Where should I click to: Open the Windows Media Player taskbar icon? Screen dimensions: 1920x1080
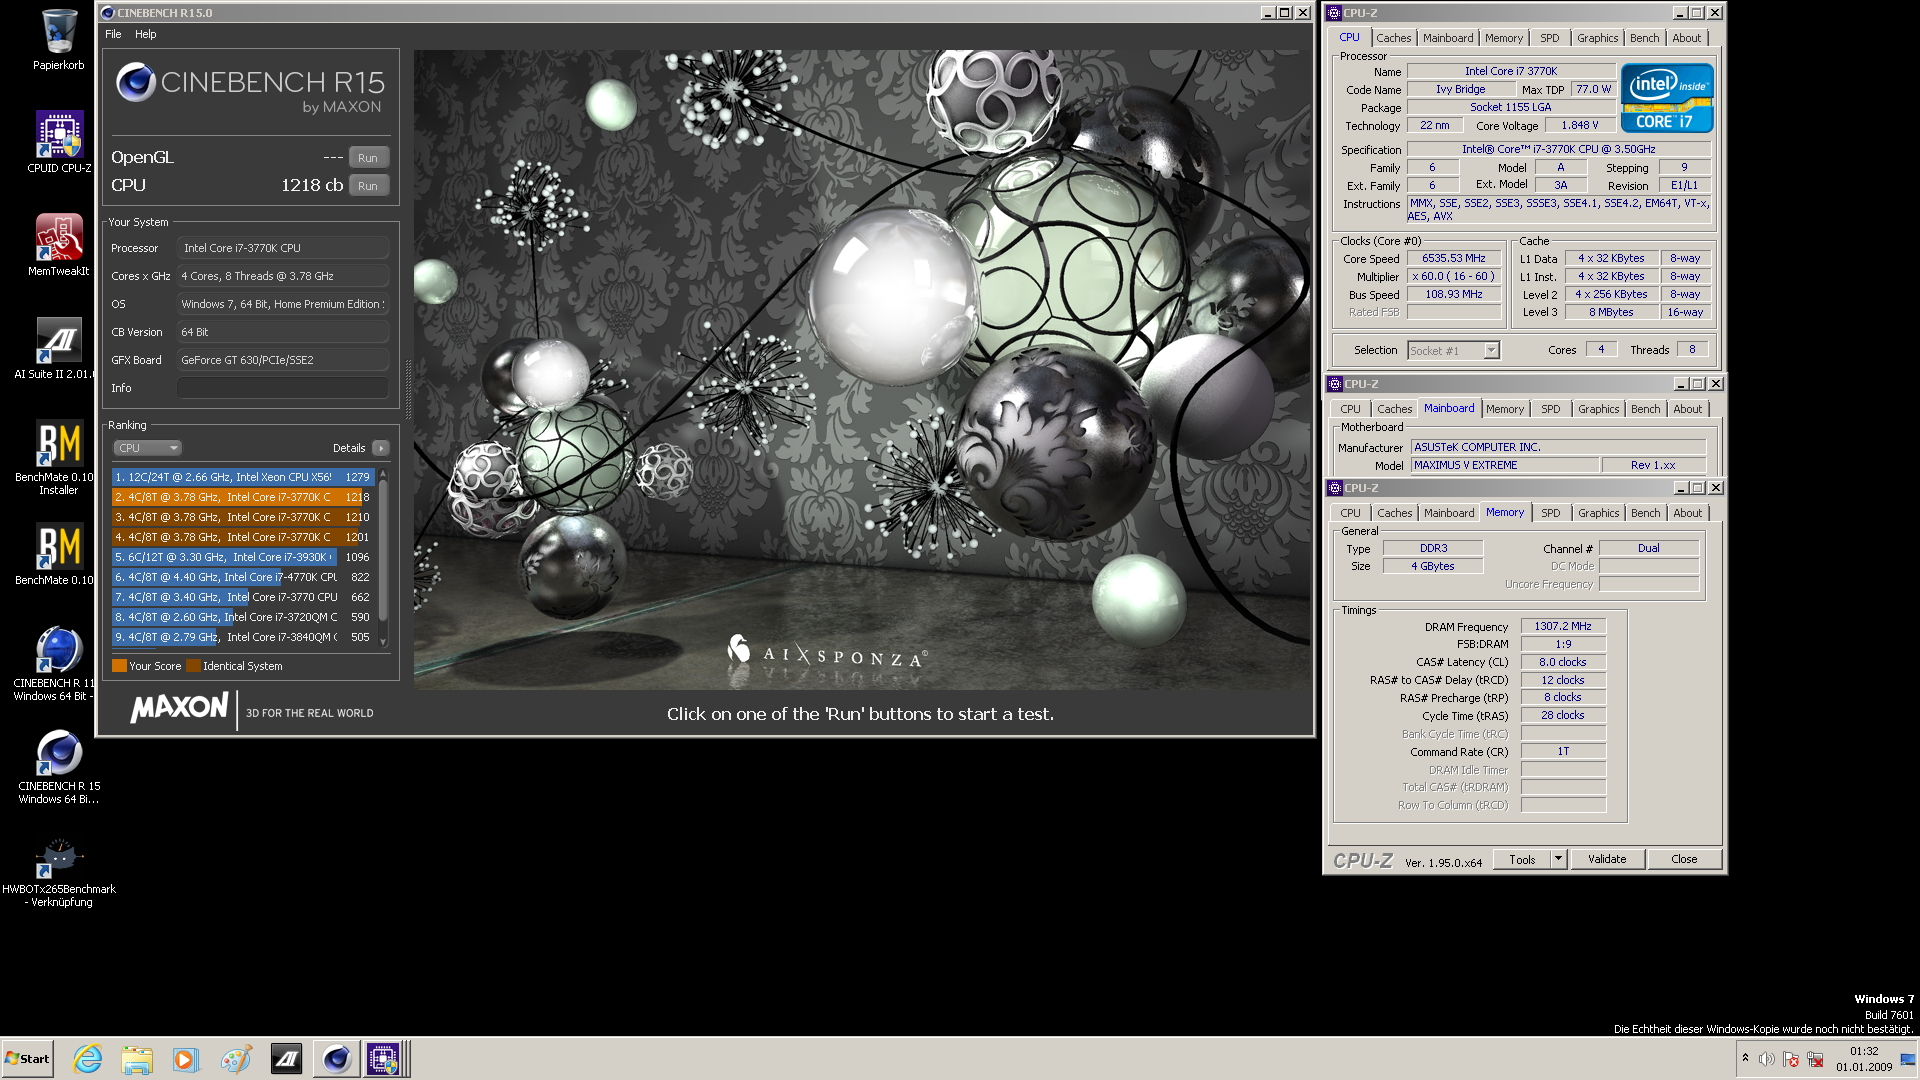tap(186, 1059)
